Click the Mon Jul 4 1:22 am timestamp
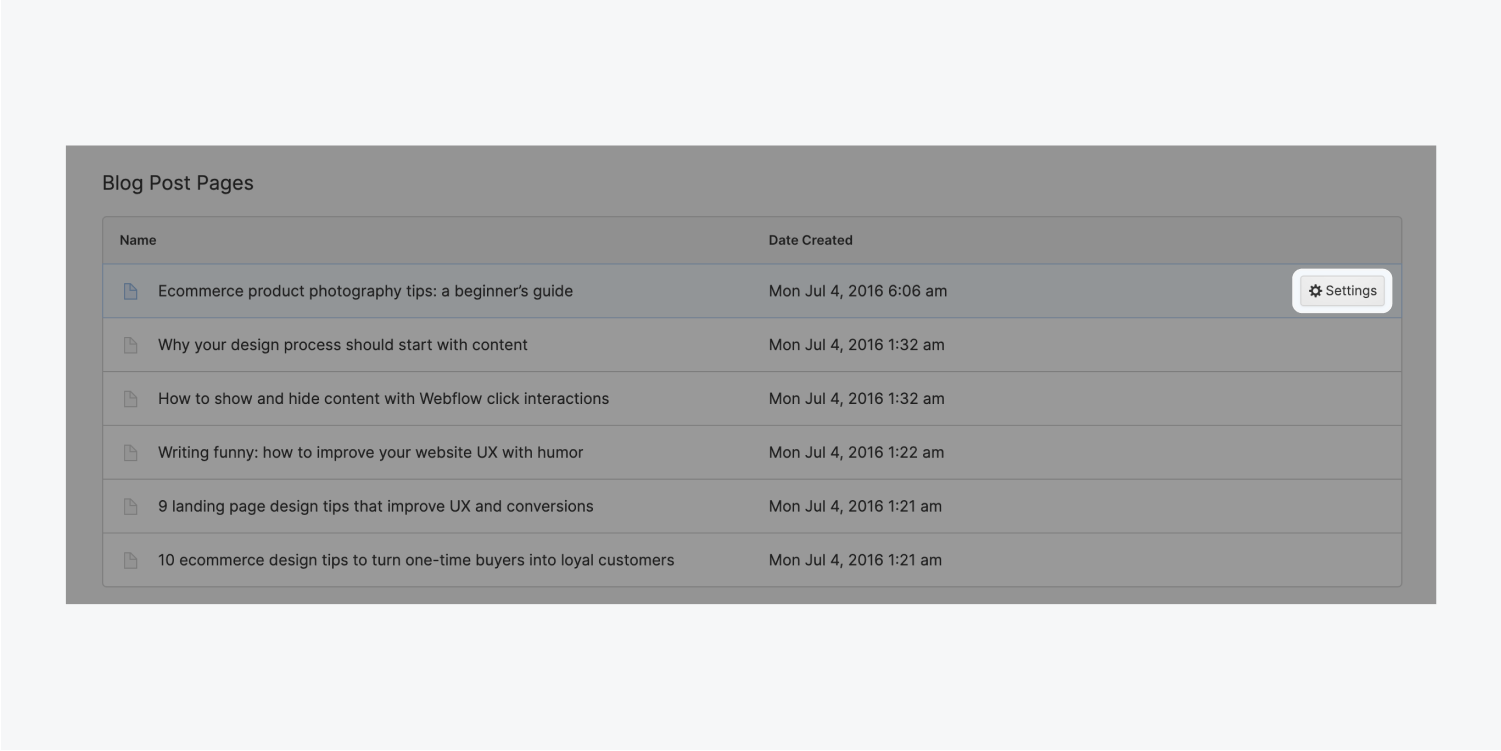This screenshot has width=1501, height=751. click(855, 452)
